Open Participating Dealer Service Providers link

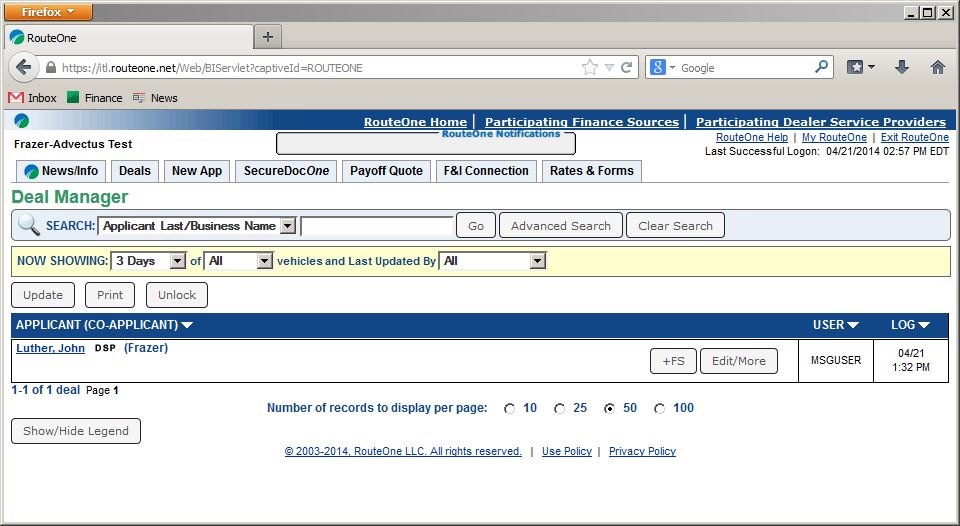tap(821, 121)
